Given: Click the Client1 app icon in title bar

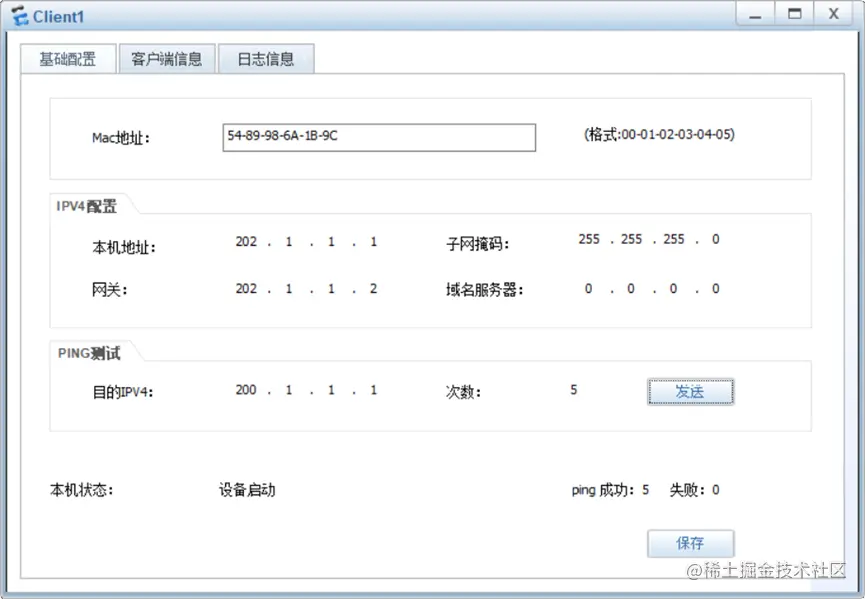Looking at the screenshot, I should click(x=20, y=16).
